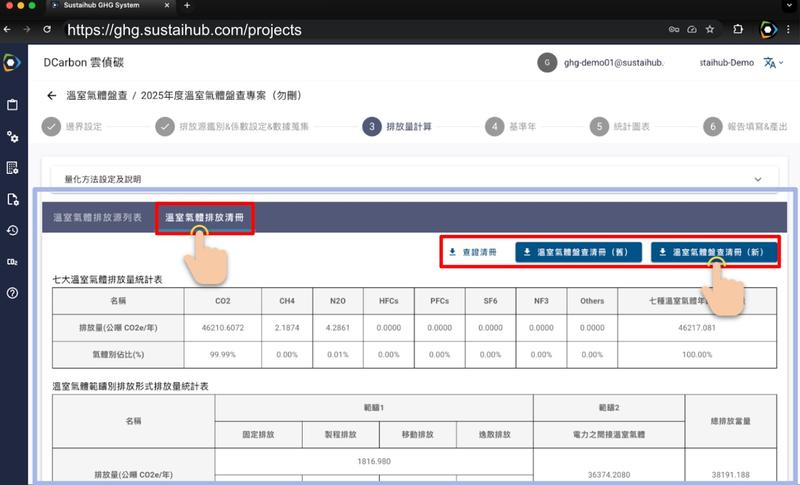Image resolution: width=800 pixels, height=485 pixels.
Task: Click the back arrow beside 溫室氣體盤查
Action: [x=51, y=96]
